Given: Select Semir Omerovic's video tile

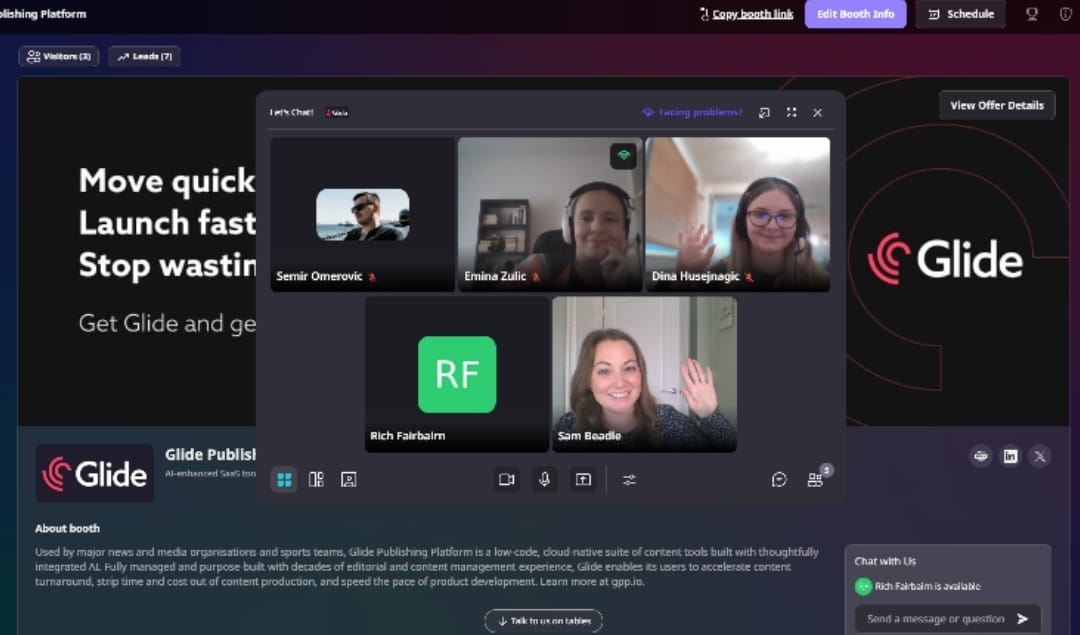Looking at the screenshot, I should pos(362,214).
